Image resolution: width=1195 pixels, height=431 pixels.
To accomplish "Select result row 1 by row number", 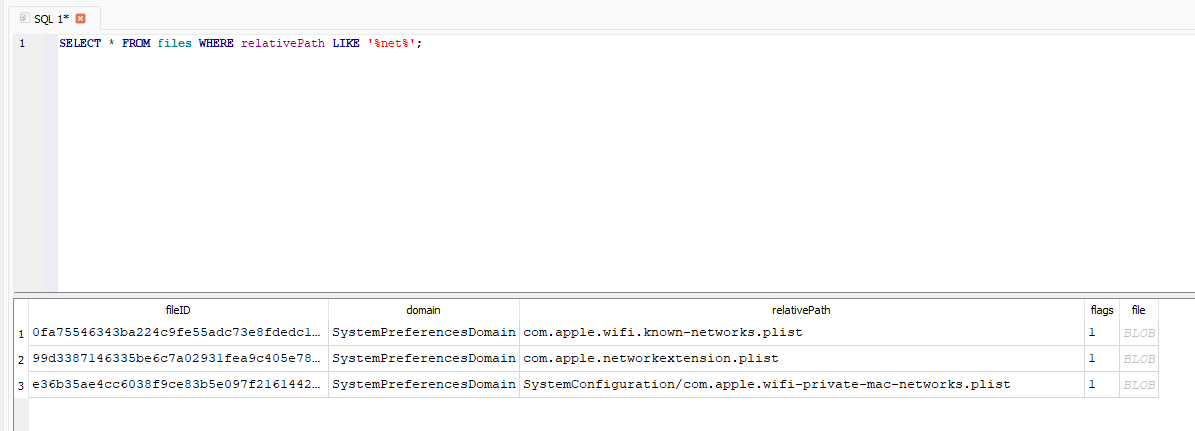I will pos(21,332).
